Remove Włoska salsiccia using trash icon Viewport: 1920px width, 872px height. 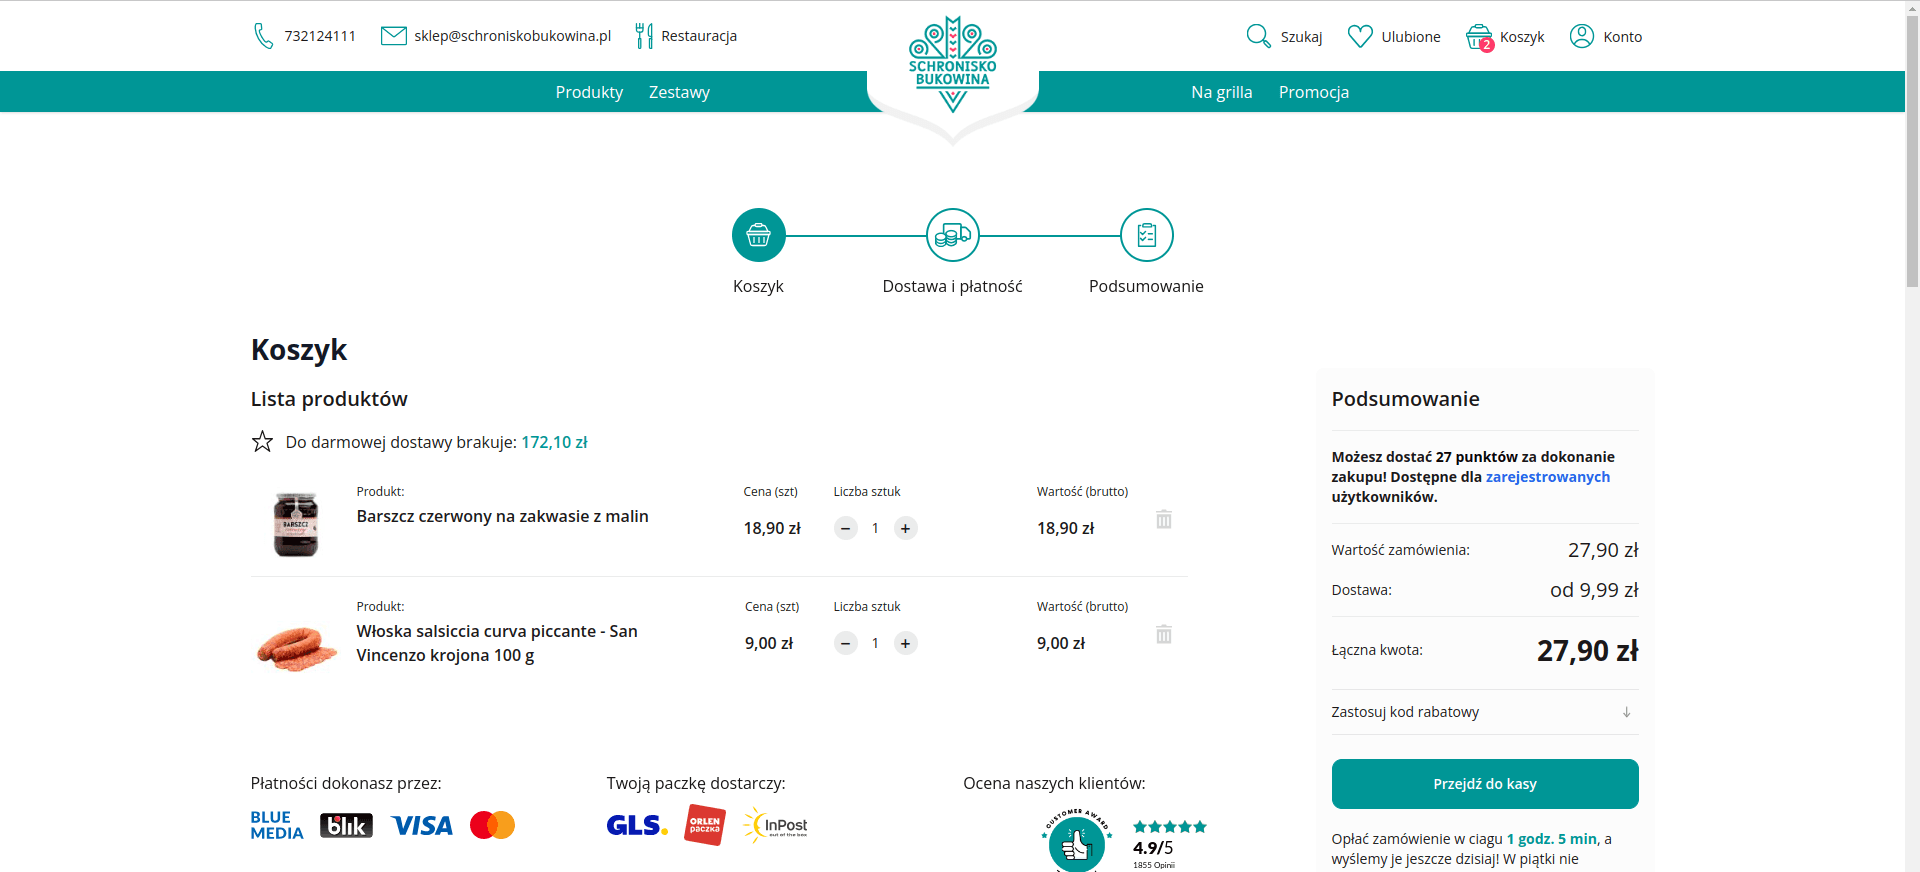pos(1163,634)
